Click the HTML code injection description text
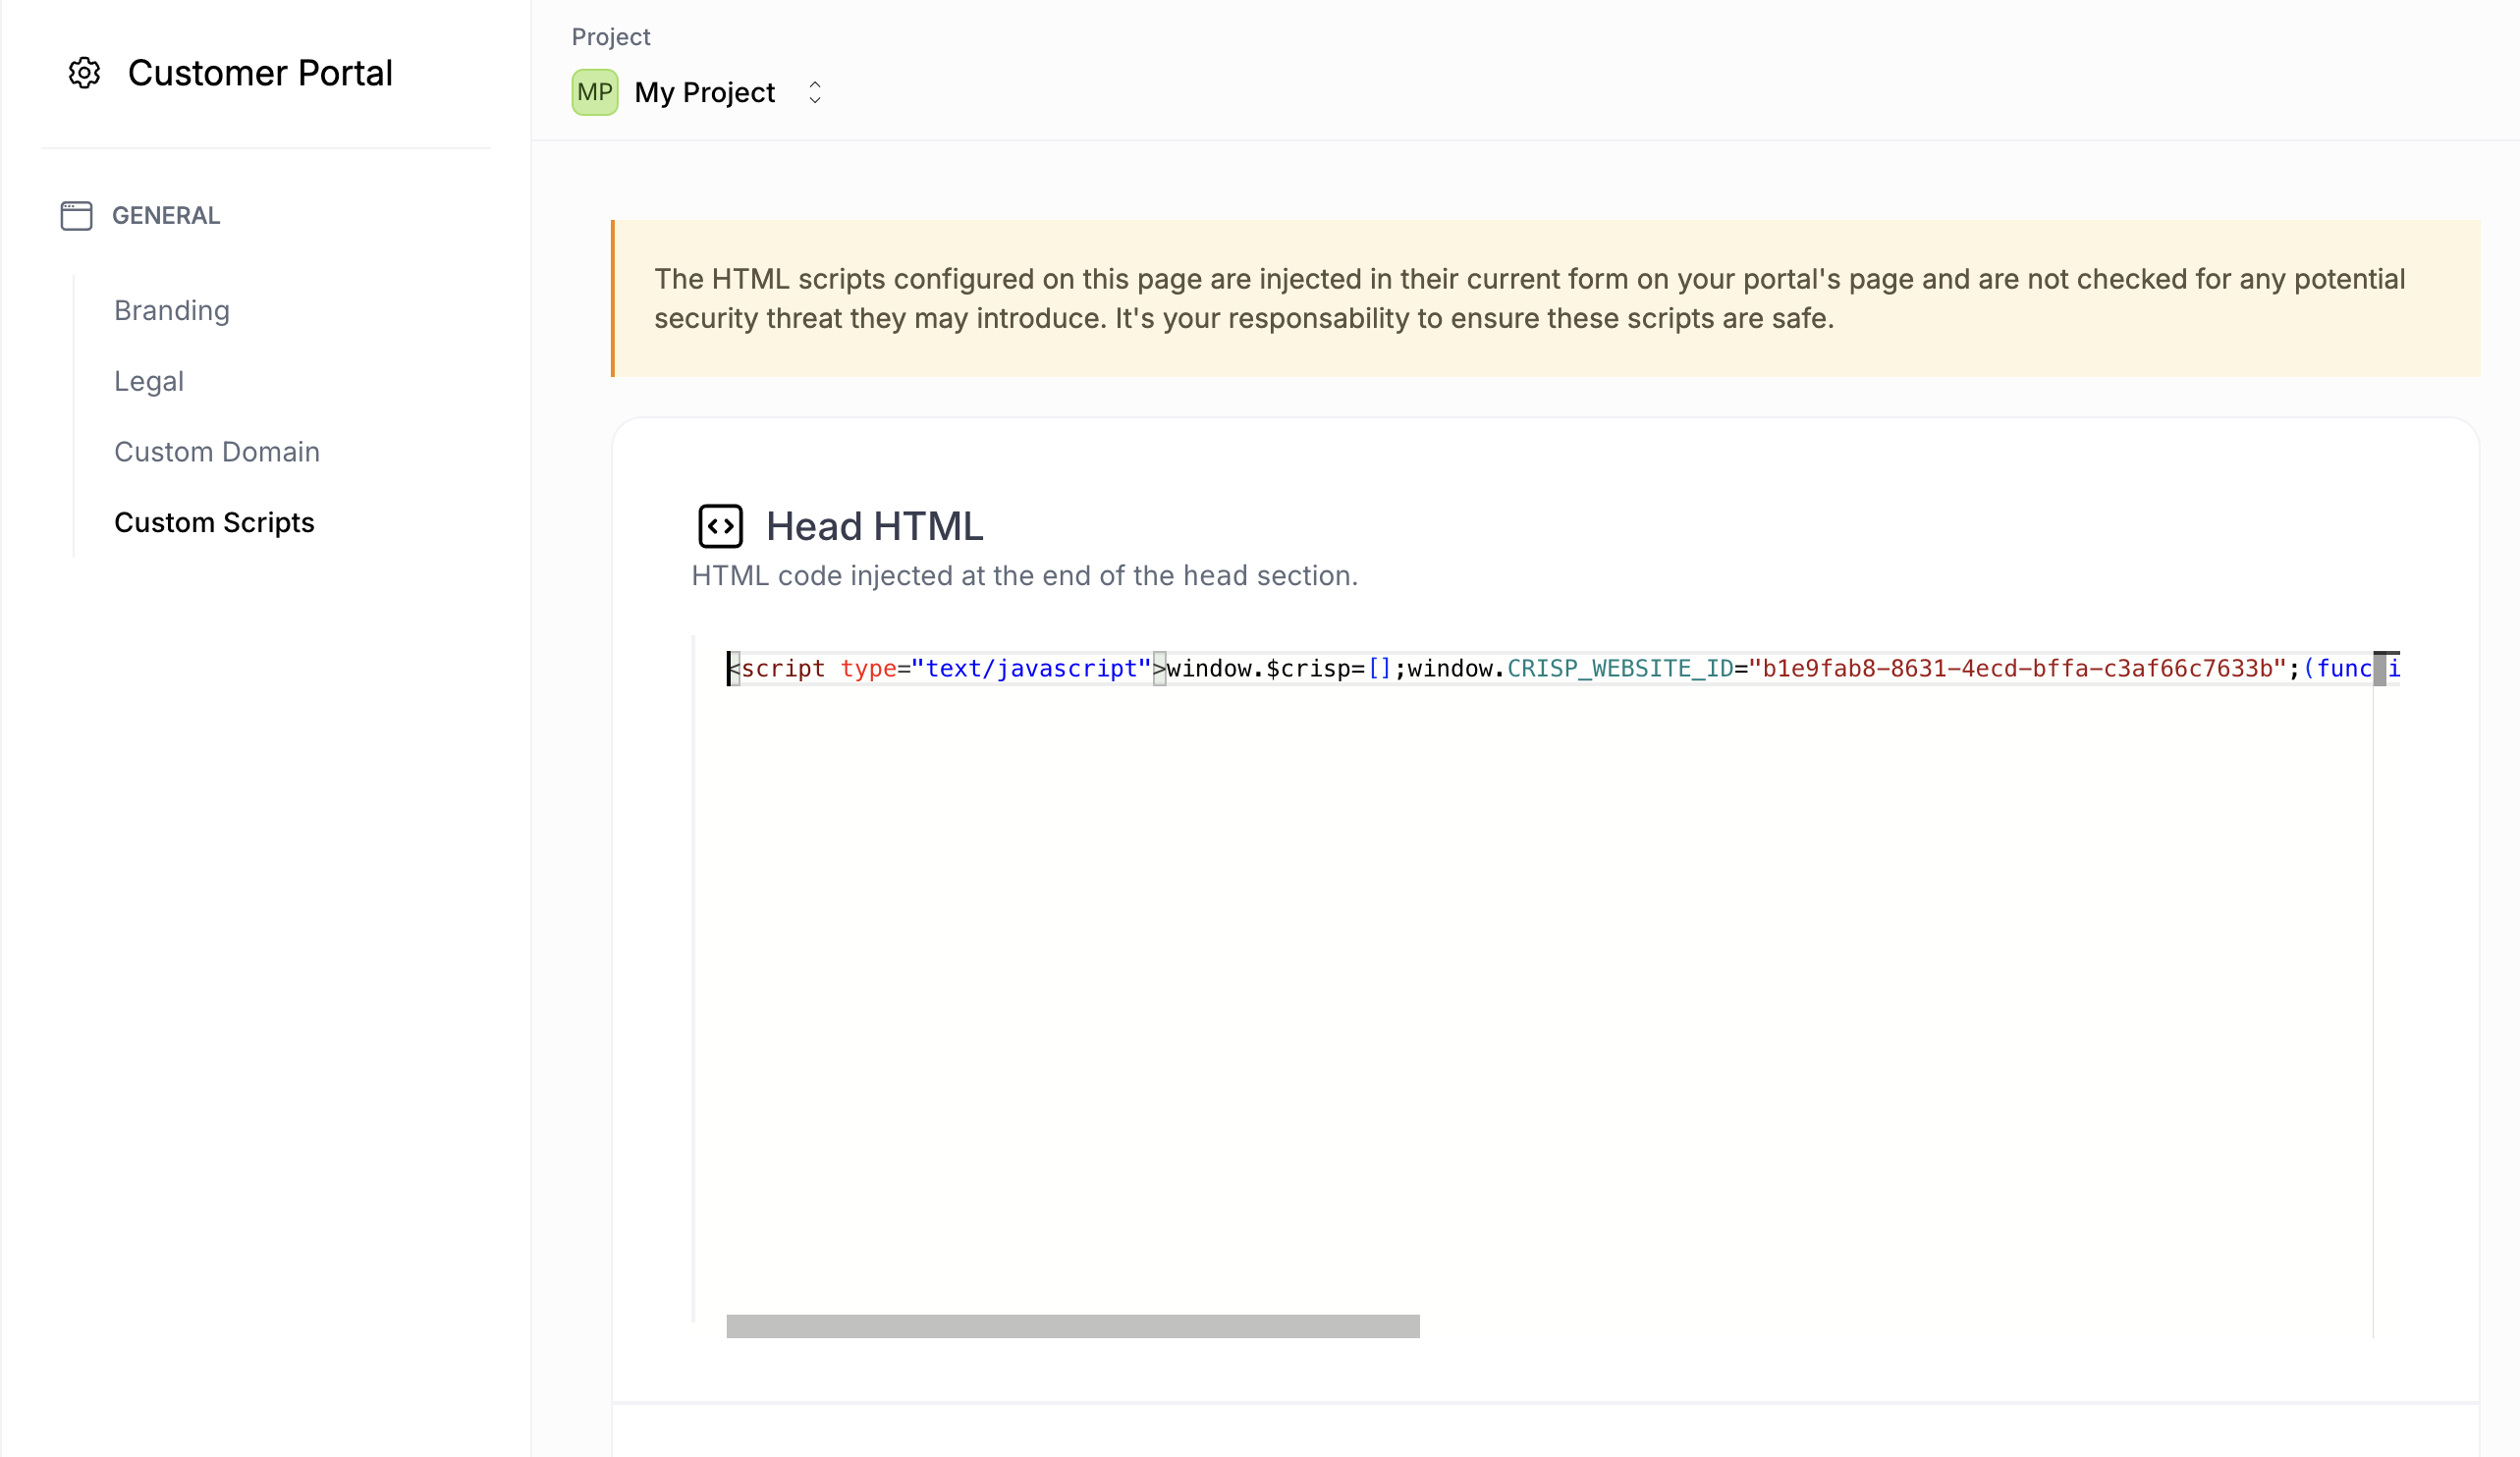 tap(1024, 575)
